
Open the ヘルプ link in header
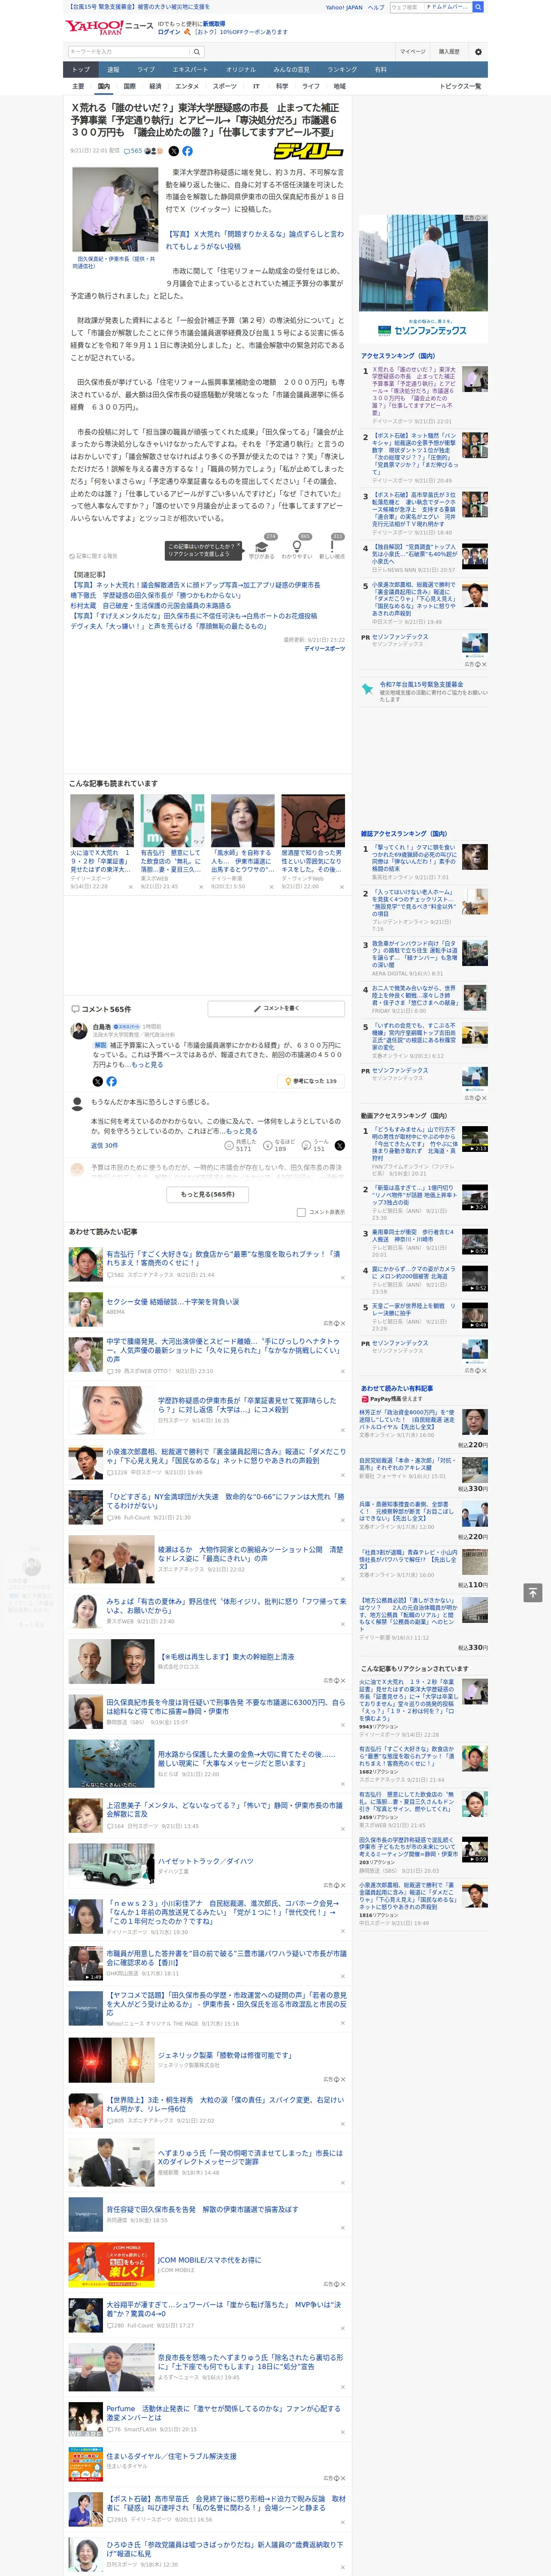[375, 7]
